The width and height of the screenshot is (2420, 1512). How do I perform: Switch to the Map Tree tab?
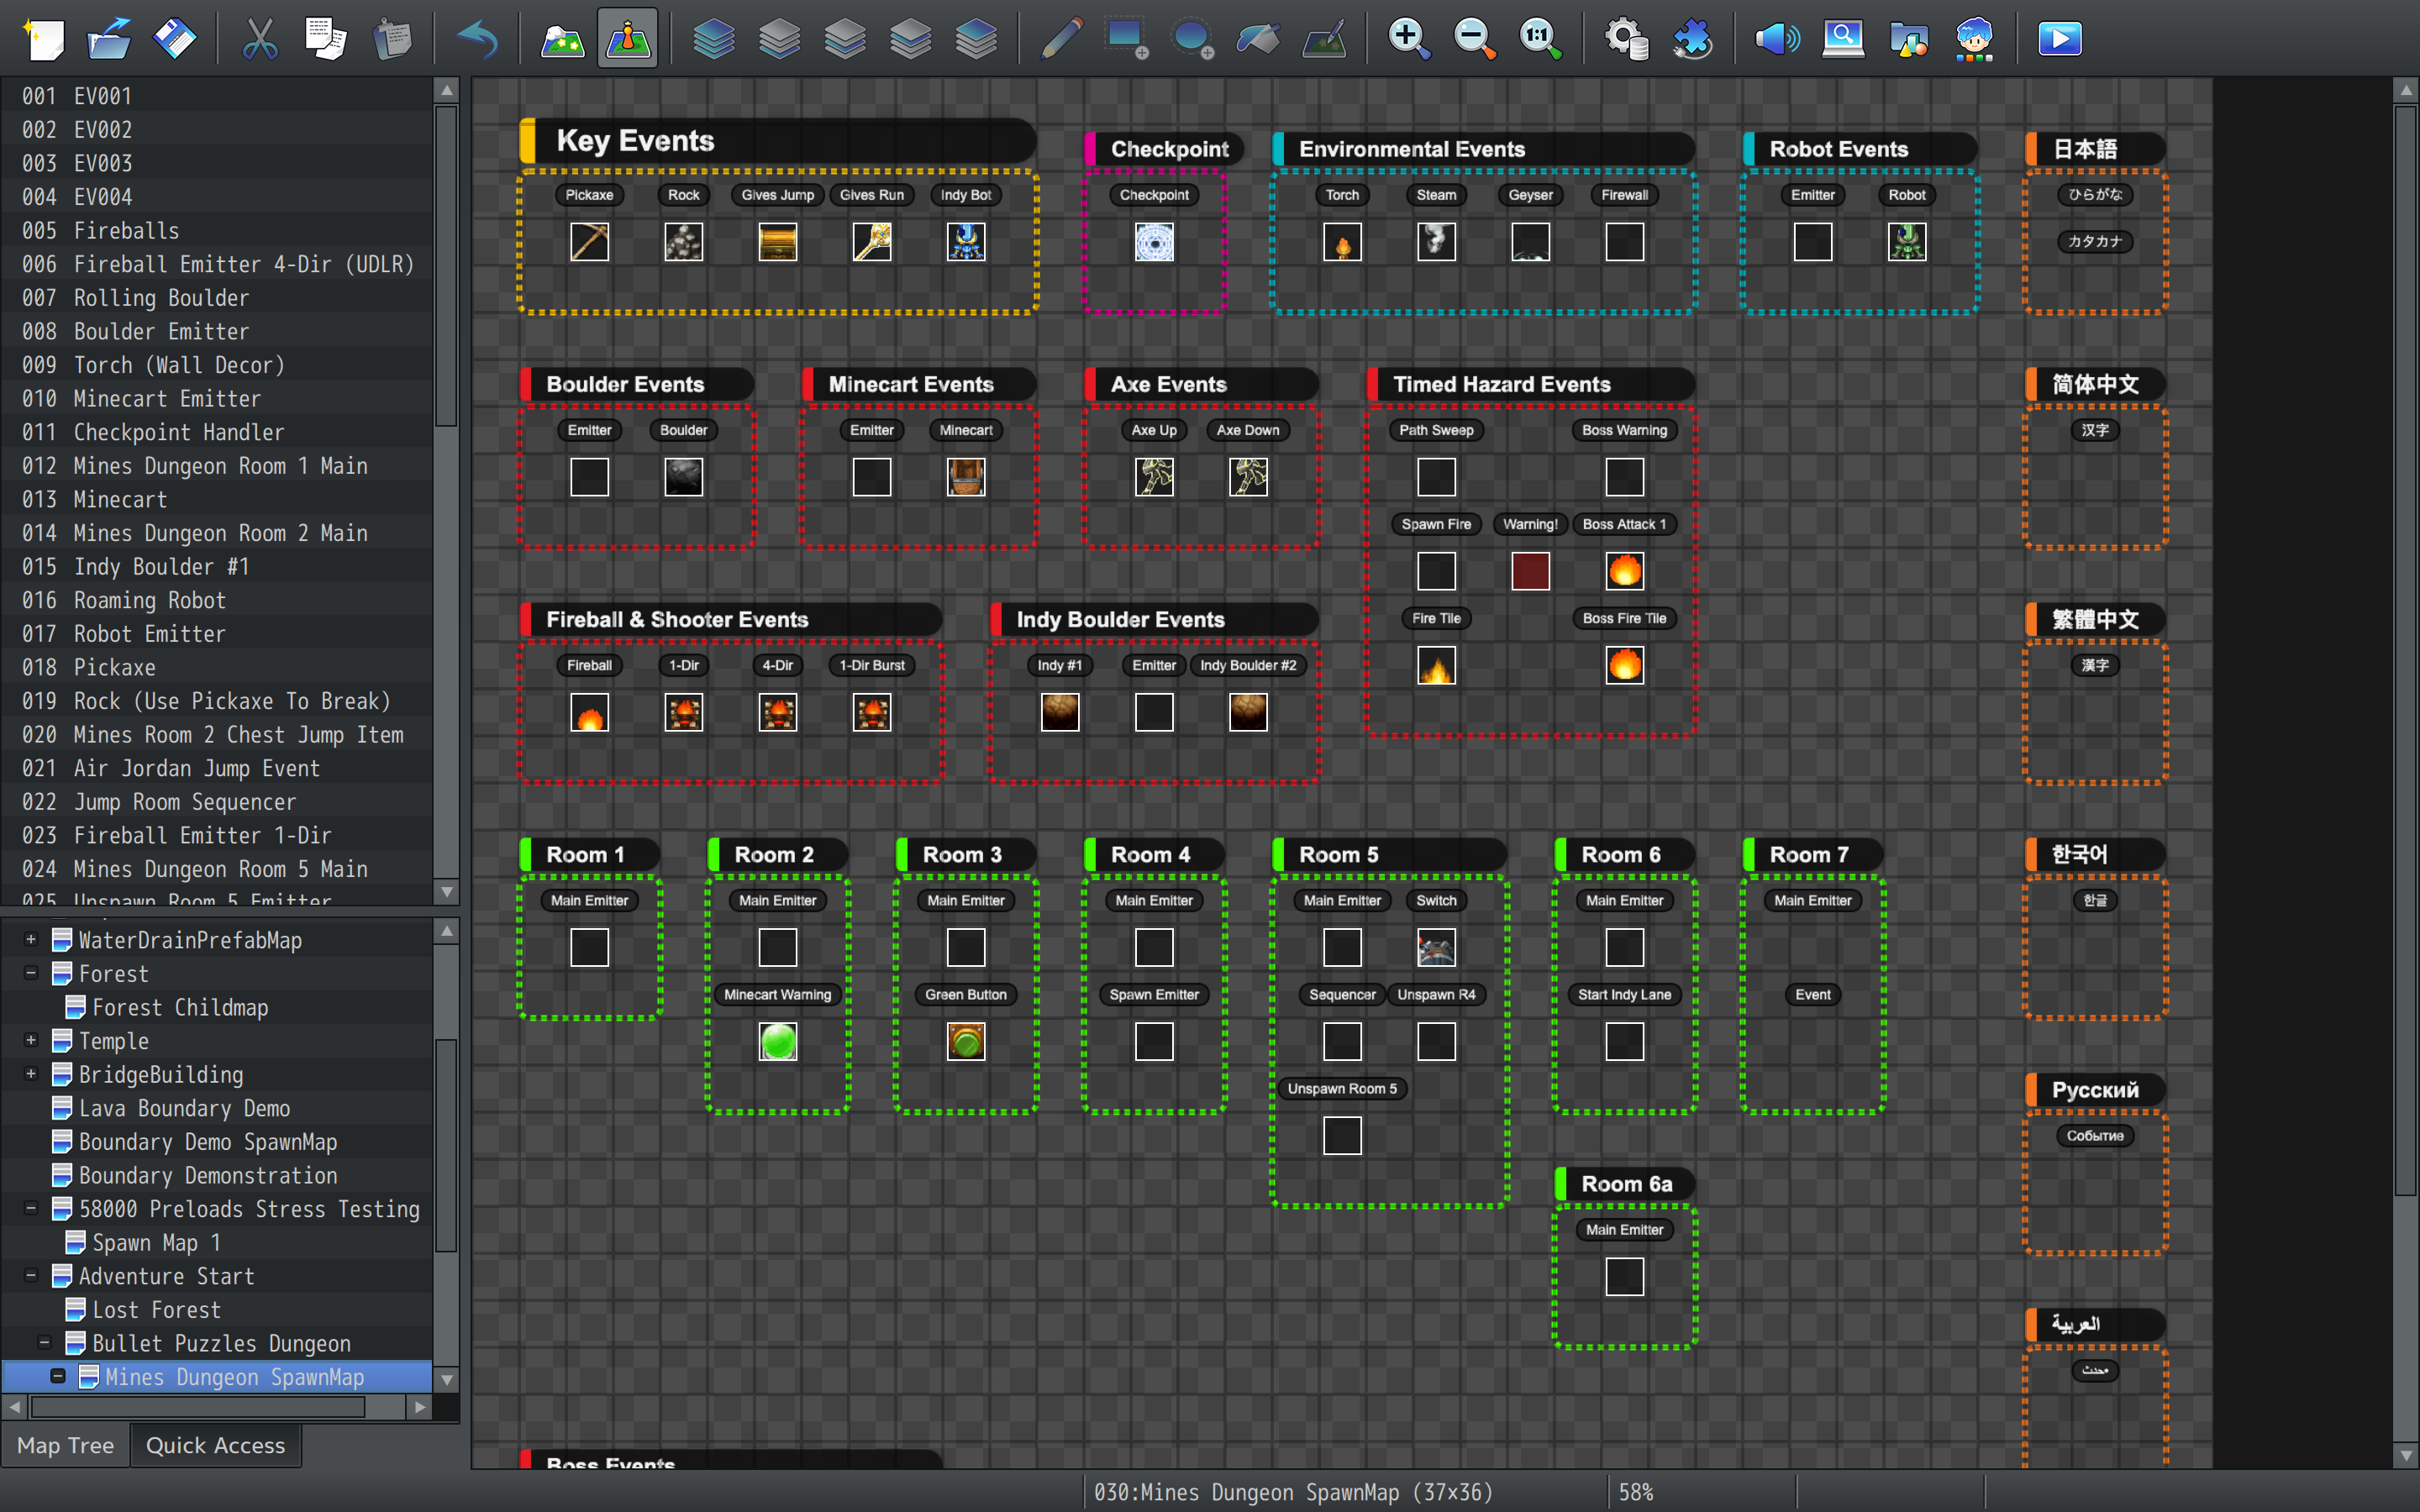[65, 1445]
